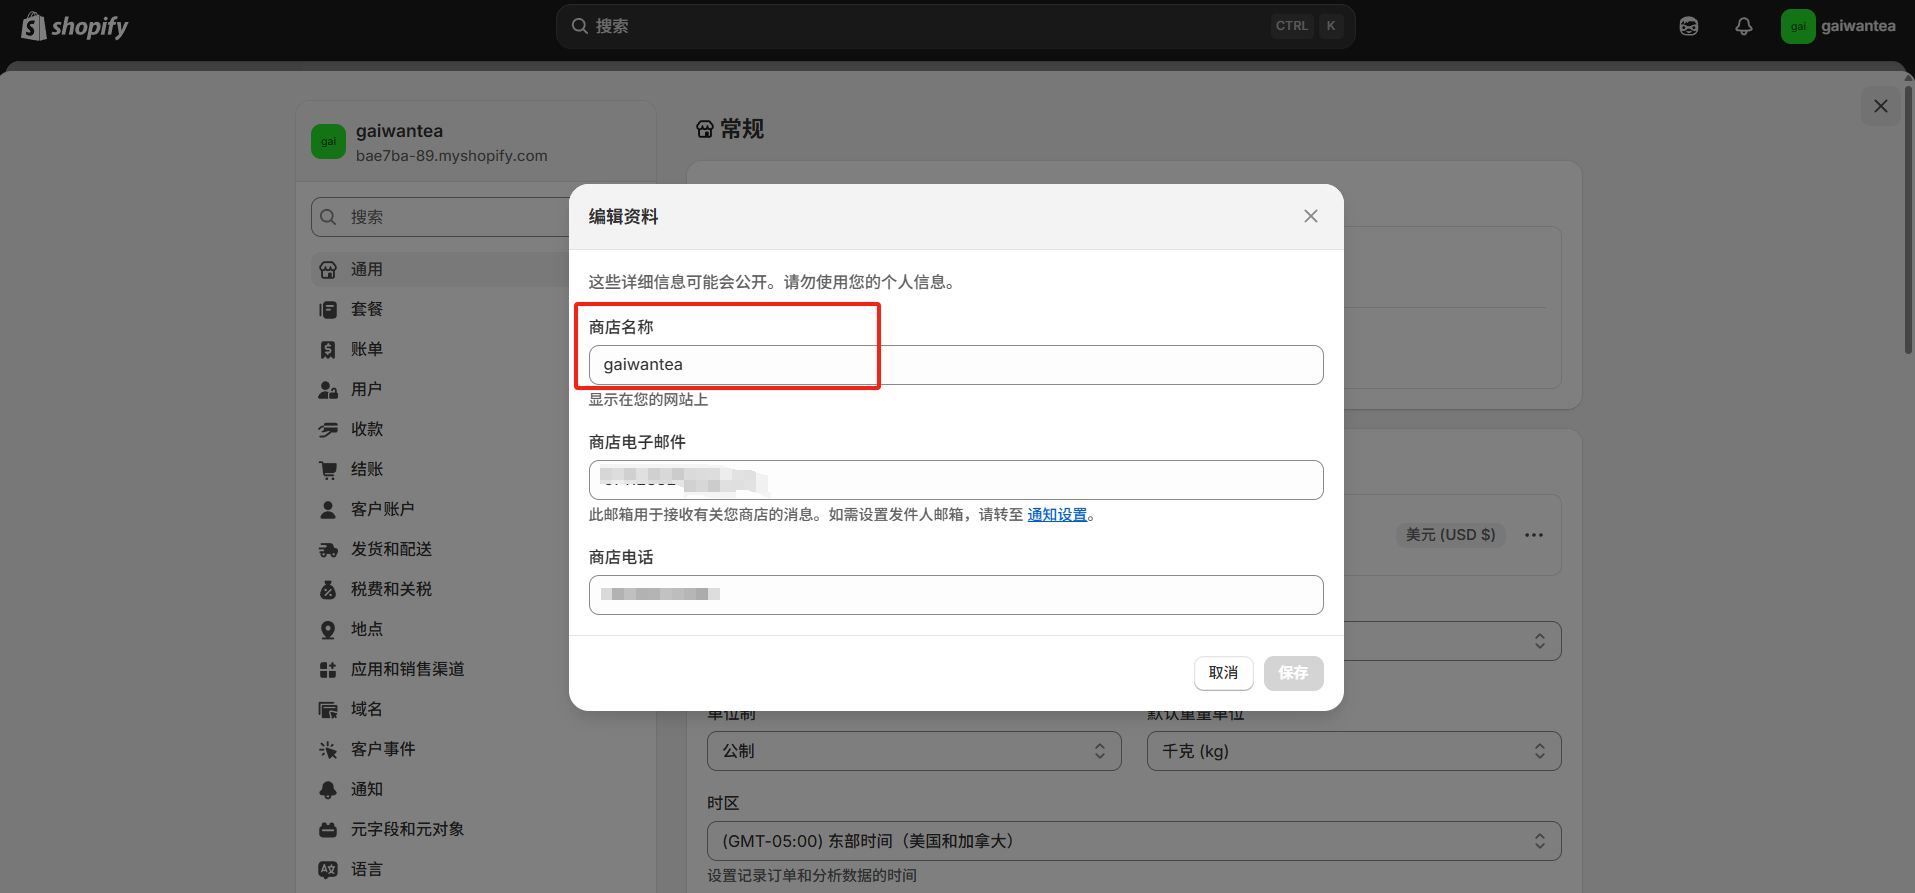
Task: Select the 账单 billing icon
Action: [328, 350]
